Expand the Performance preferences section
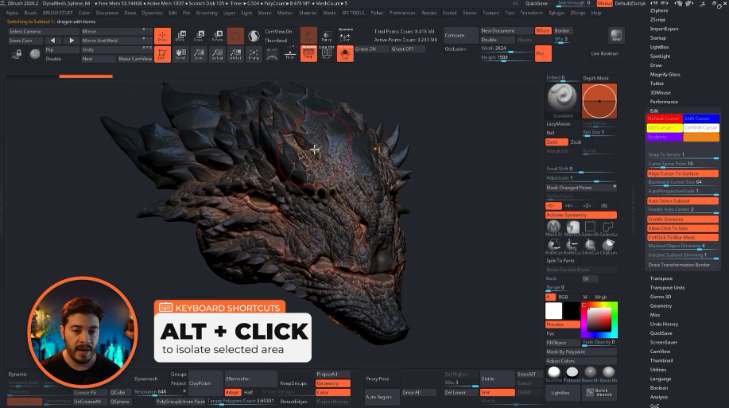This screenshot has width=729, height=408. (x=663, y=101)
